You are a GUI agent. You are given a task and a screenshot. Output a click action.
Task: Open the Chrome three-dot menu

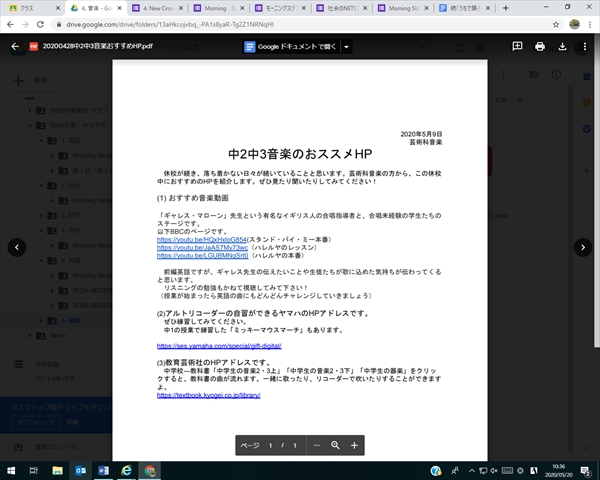point(590,24)
